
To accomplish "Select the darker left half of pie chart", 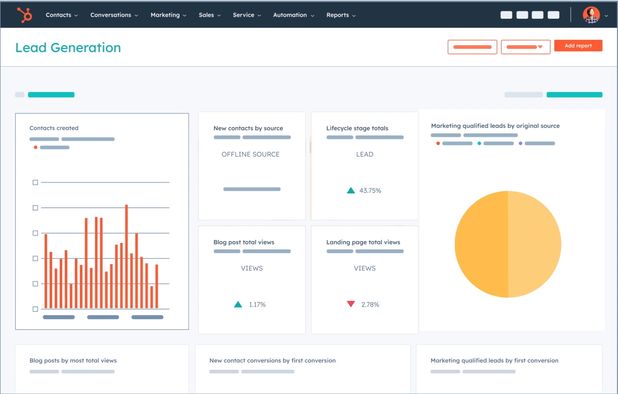I will (482, 244).
